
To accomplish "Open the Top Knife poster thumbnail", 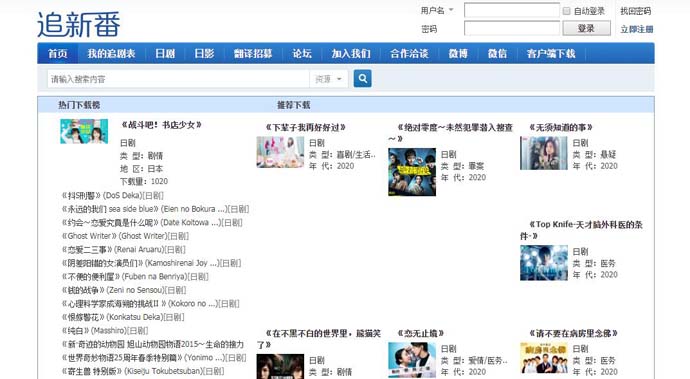I will 544,263.
